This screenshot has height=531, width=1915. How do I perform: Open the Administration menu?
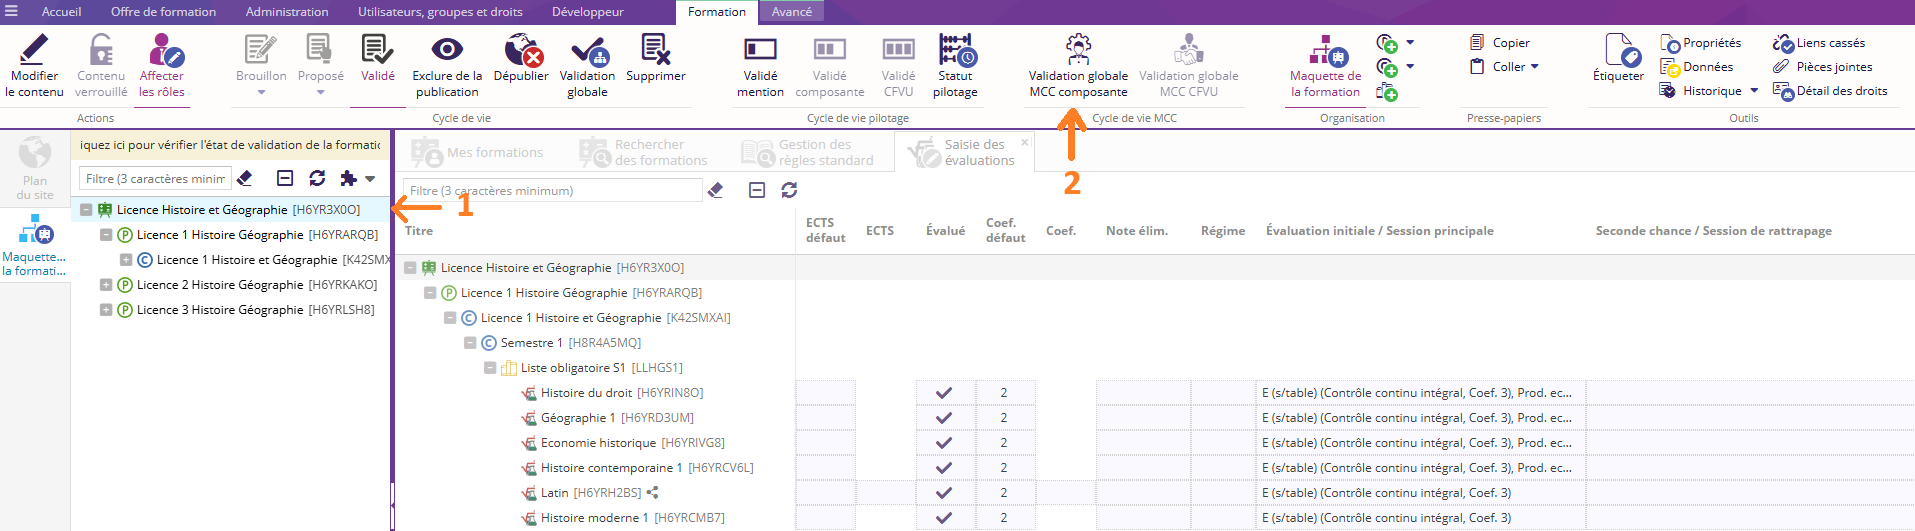pyautogui.click(x=287, y=12)
